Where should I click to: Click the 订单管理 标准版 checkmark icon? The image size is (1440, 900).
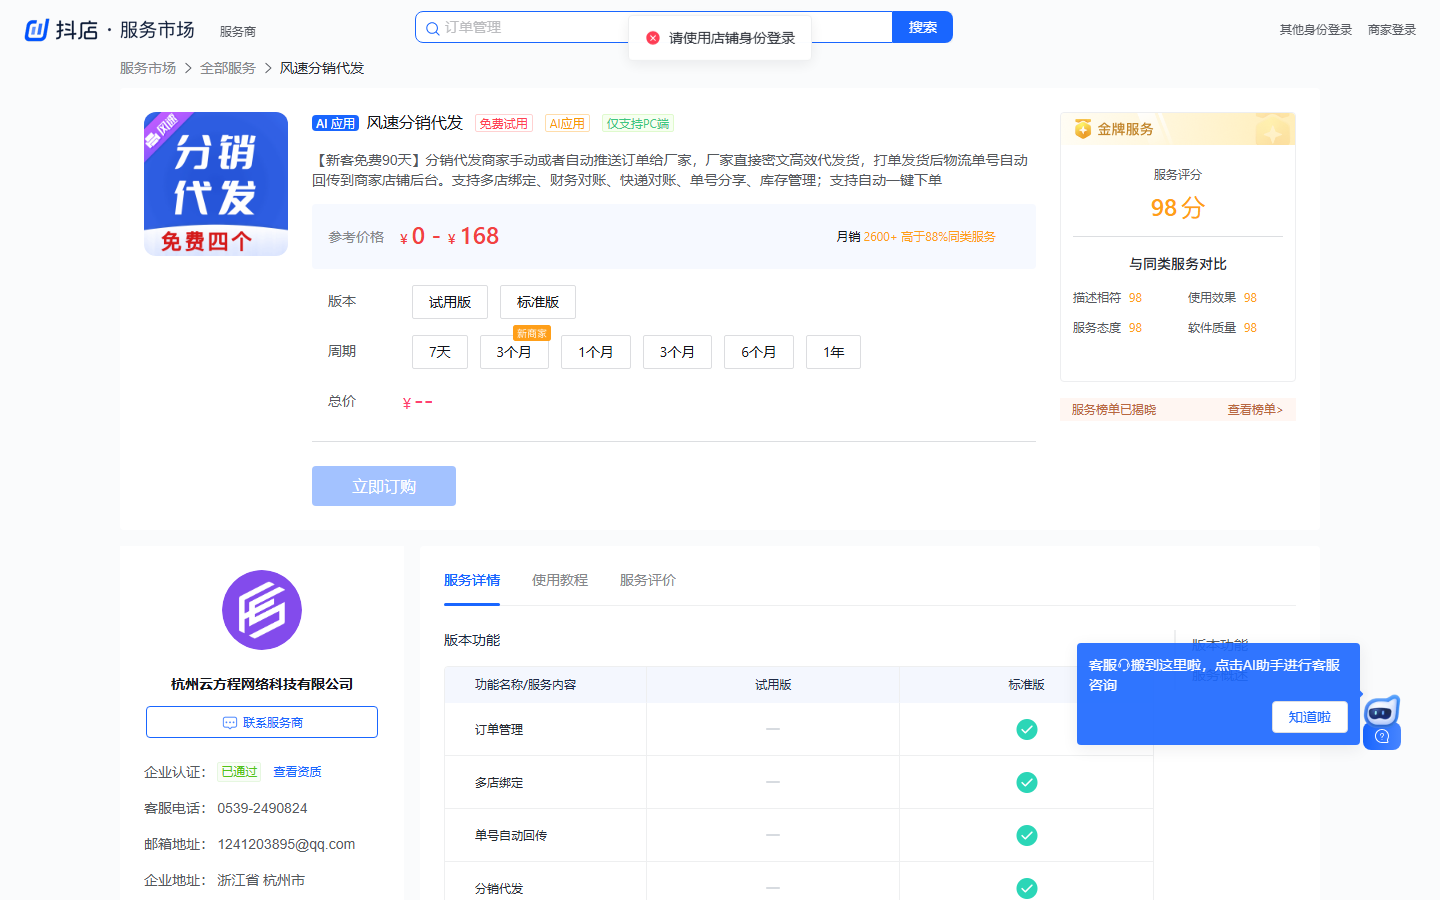point(1027,729)
